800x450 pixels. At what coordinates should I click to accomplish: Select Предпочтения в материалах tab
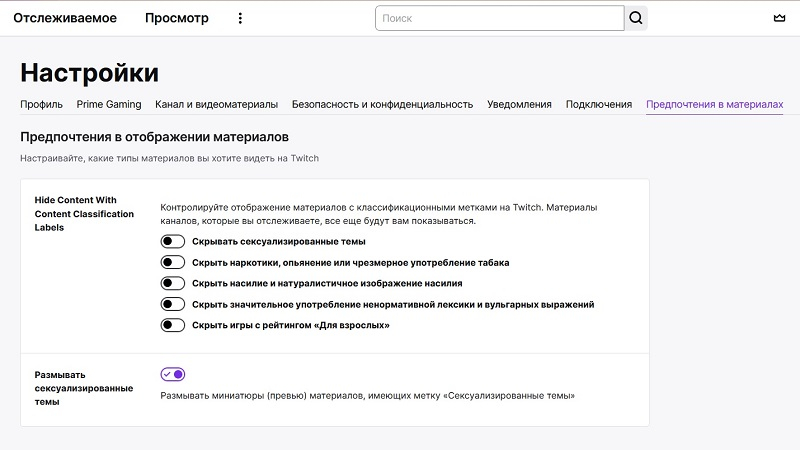[714, 104]
